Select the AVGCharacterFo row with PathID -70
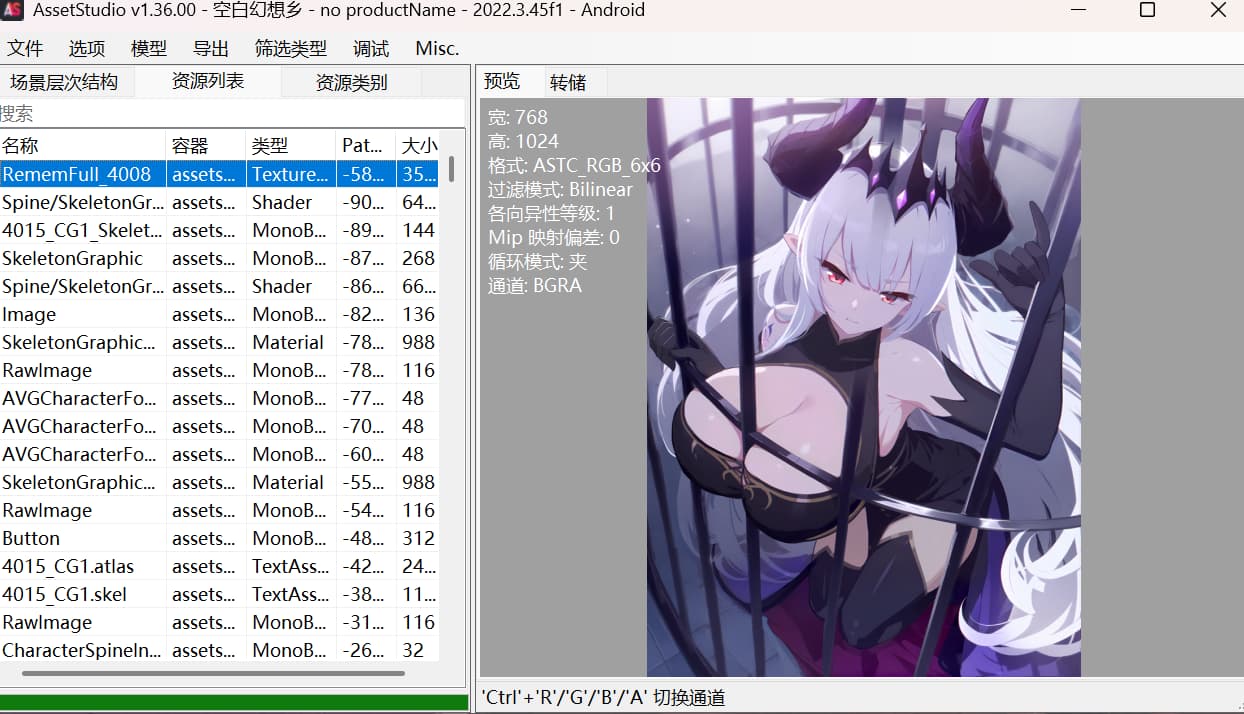1244x714 pixels. pos(220,426)
